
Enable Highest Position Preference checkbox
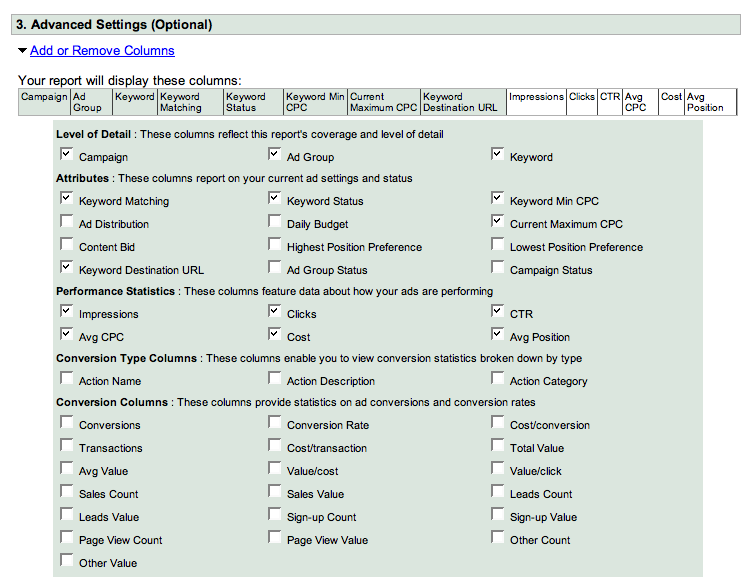(x=275, y=246)
